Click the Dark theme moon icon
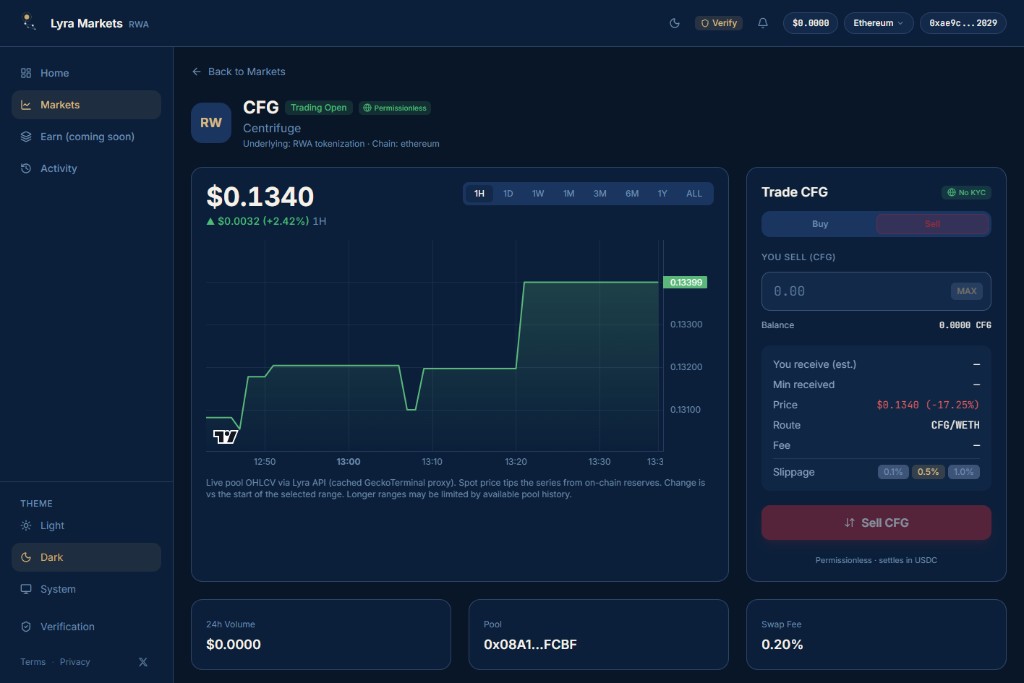Viewport: 1024px width, 683px height. [x=26, y=557]
